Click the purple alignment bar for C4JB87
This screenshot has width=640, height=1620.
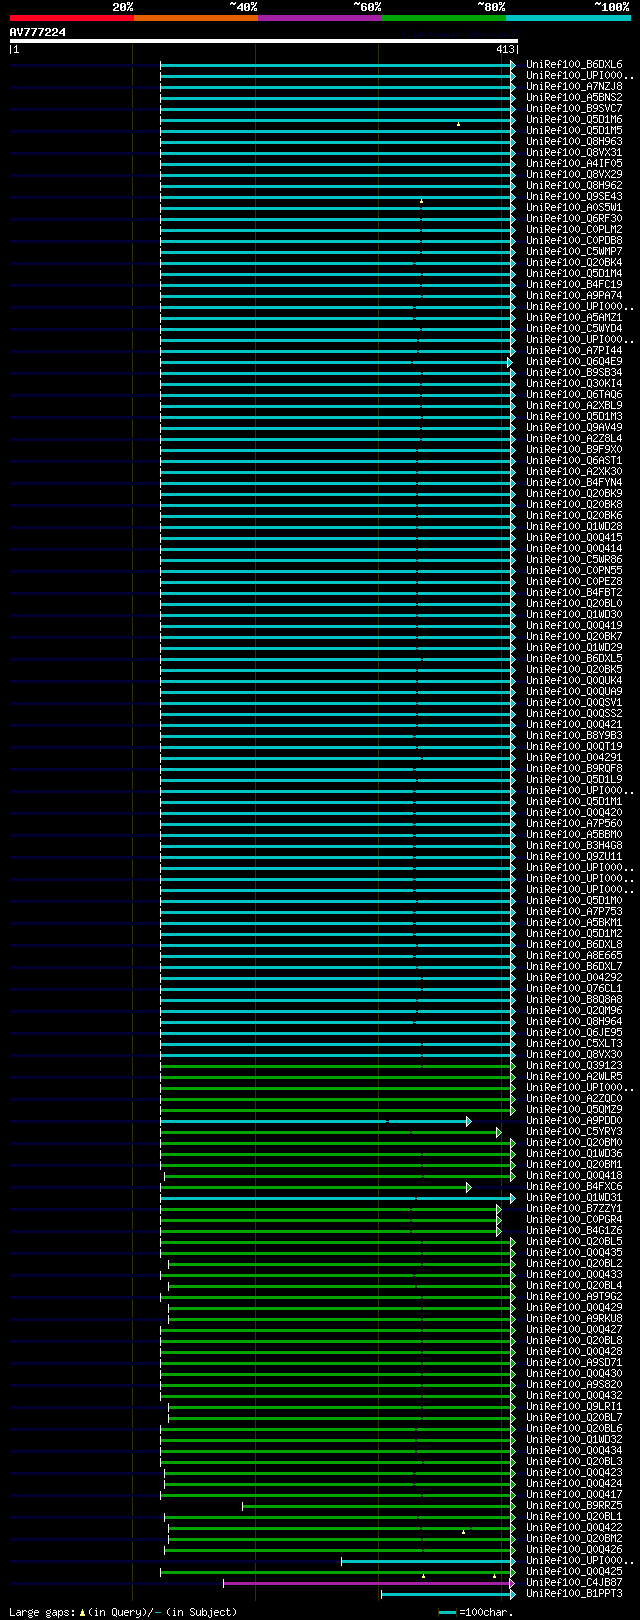point(367,1583)
